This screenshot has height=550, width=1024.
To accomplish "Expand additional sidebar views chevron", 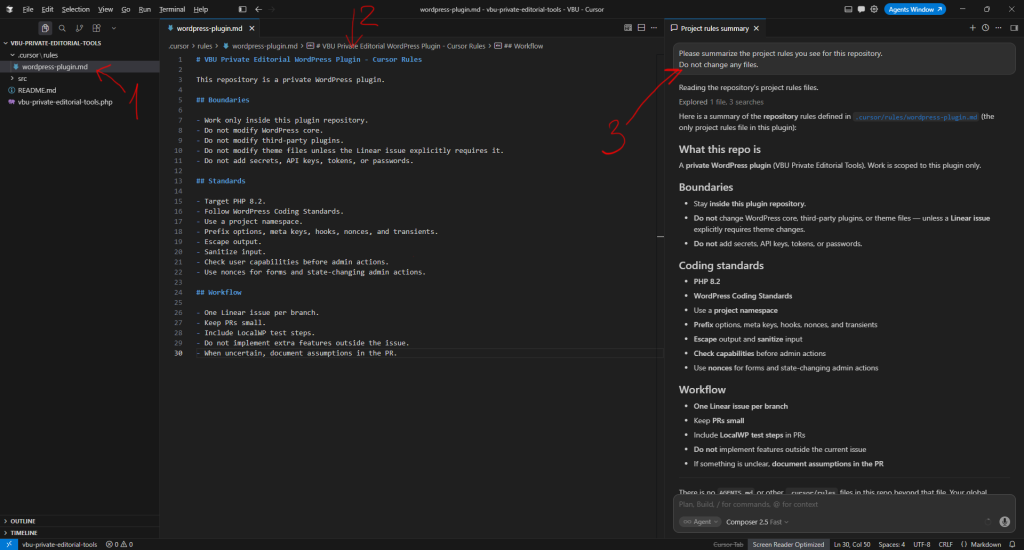I will click(x=114, y=28).
